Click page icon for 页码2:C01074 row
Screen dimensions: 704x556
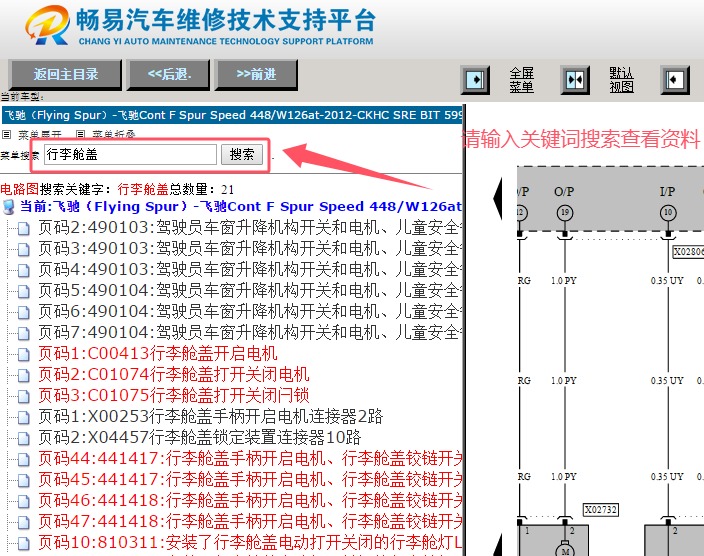coord(23,375)
